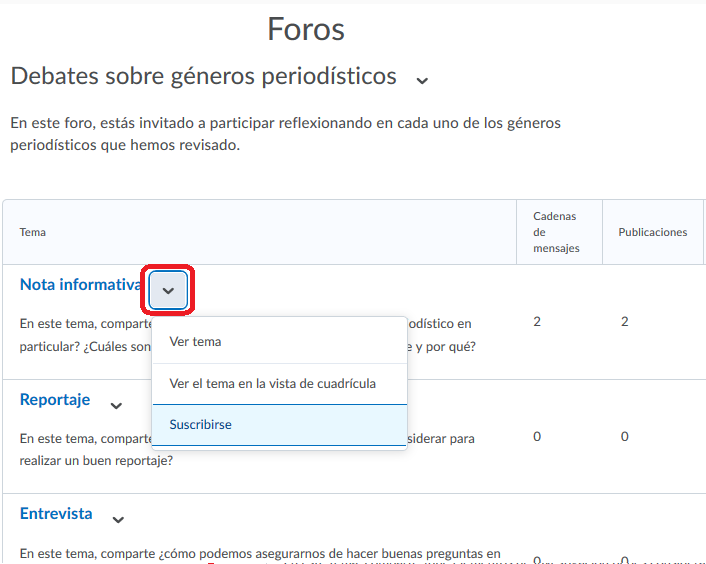Click the Tema column header

pyautogui.click(x=32, y=232)
